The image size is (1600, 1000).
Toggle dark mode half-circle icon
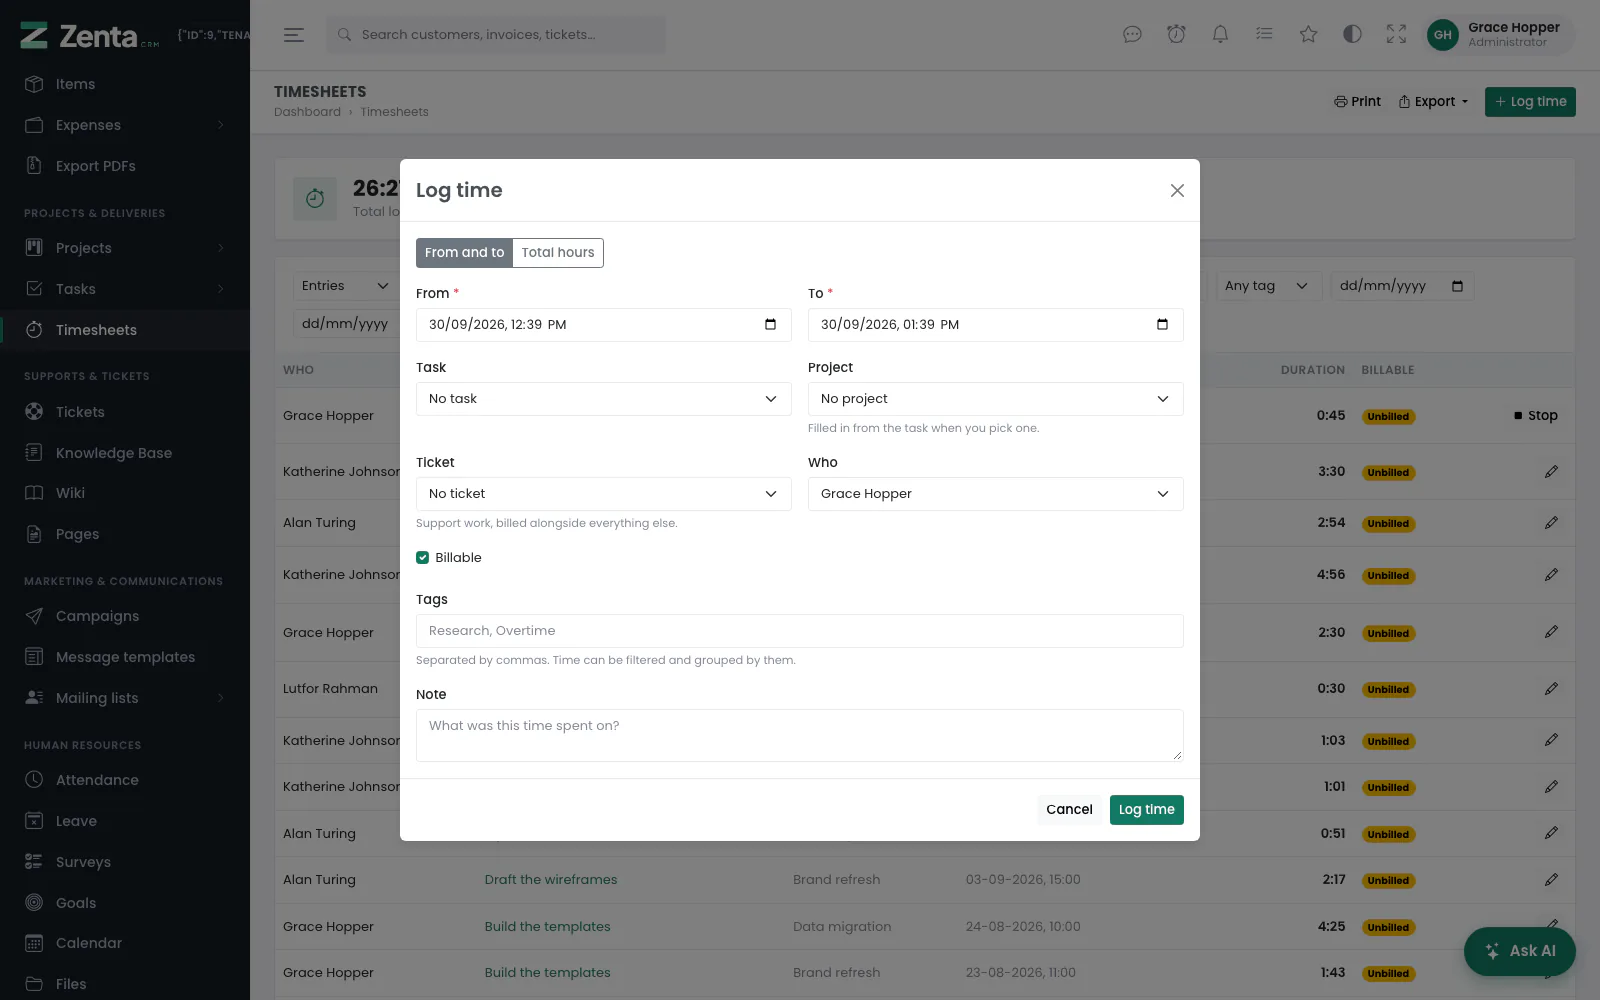[1352, 34]
